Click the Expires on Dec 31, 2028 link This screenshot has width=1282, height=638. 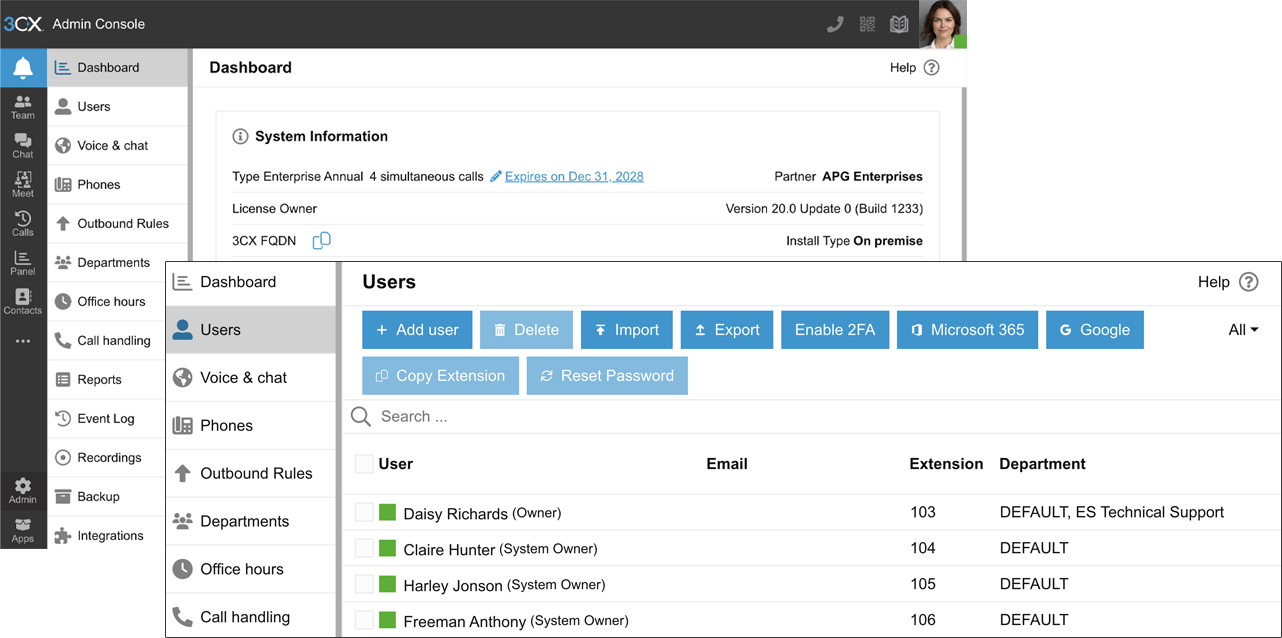(x=572, y=176)
